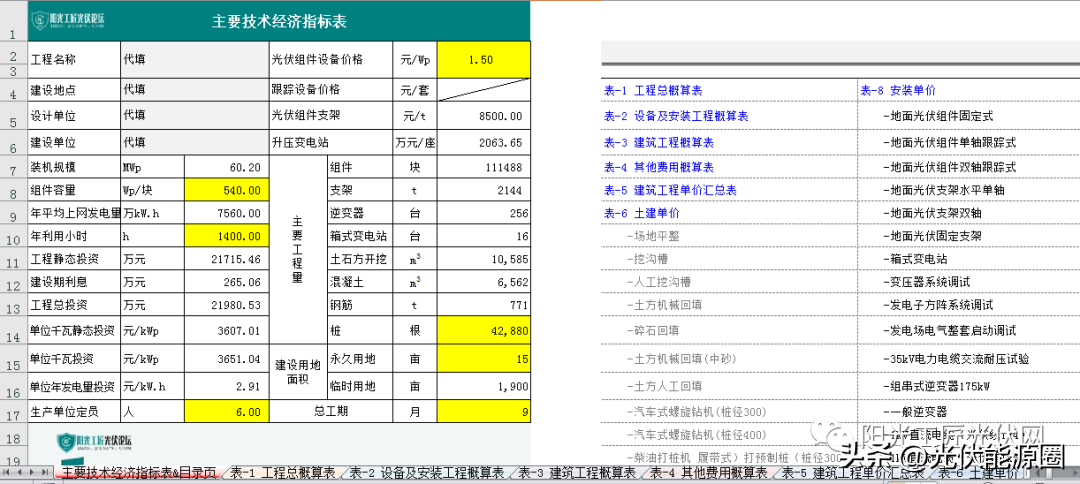The height and width of the screenshot is (484, 1080).
Task: Click the 主要工程量 merged label cell
Action: tap(297, 250)
